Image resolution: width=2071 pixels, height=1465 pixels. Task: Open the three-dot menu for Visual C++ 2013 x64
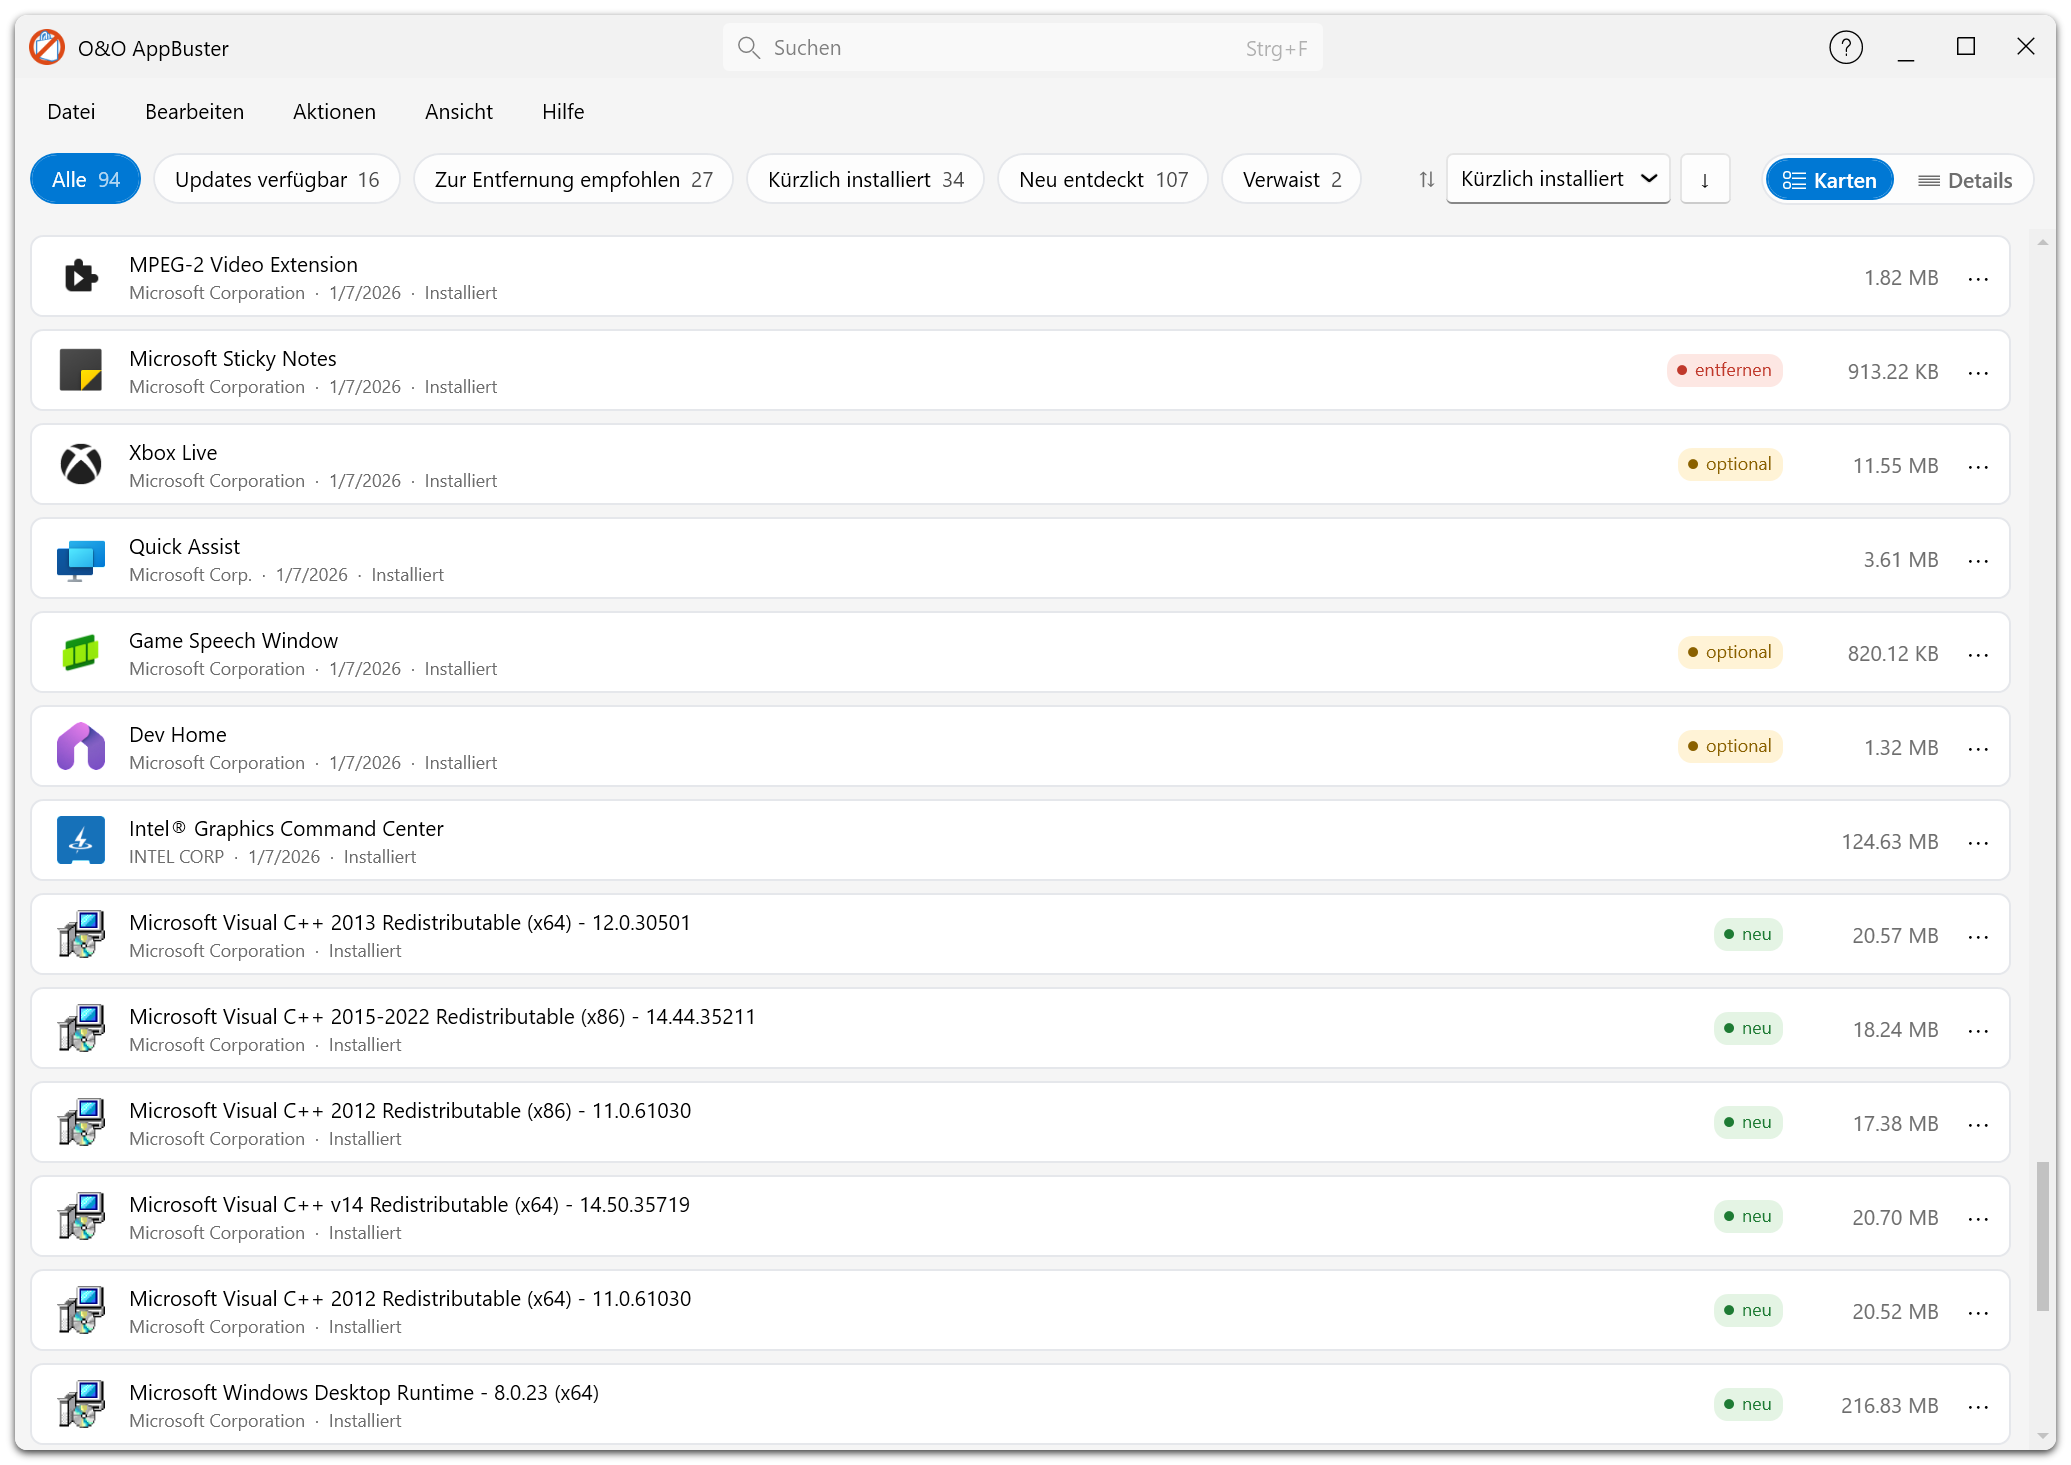pos(1978,937)
